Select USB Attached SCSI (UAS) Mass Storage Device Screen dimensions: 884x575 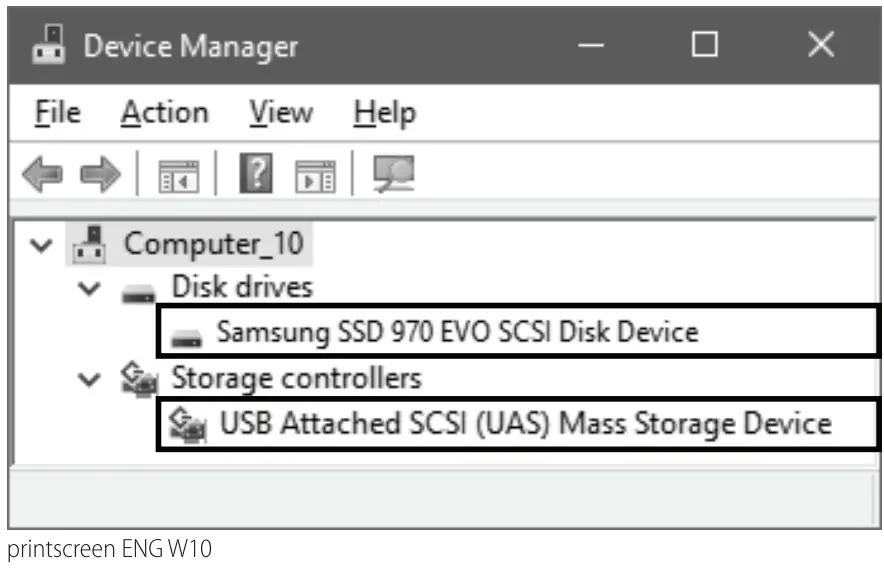pyautogui.click(x=525, y=424)
